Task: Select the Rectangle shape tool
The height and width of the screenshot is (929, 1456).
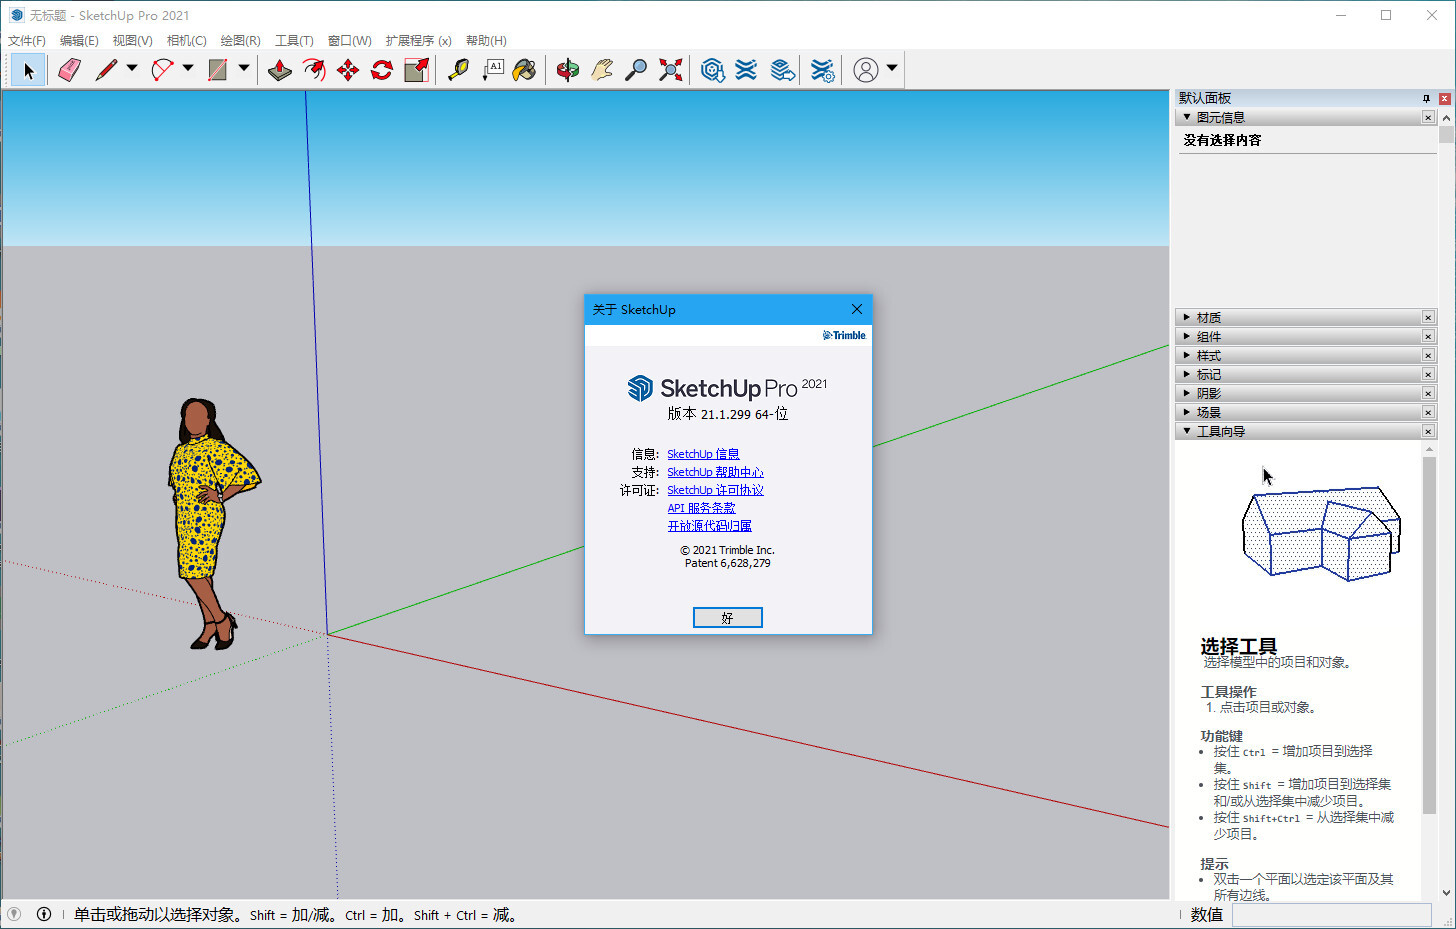Action: coord(217,70)
